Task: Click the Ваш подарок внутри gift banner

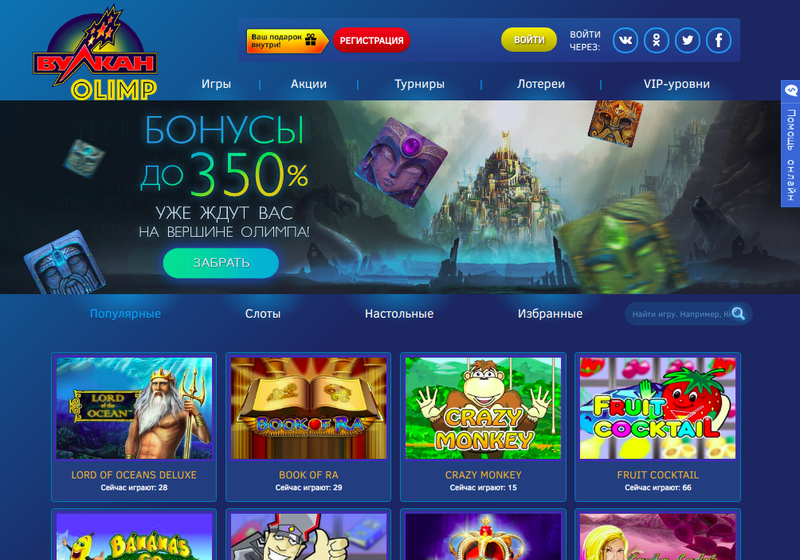Action: [x=287, y=41]
